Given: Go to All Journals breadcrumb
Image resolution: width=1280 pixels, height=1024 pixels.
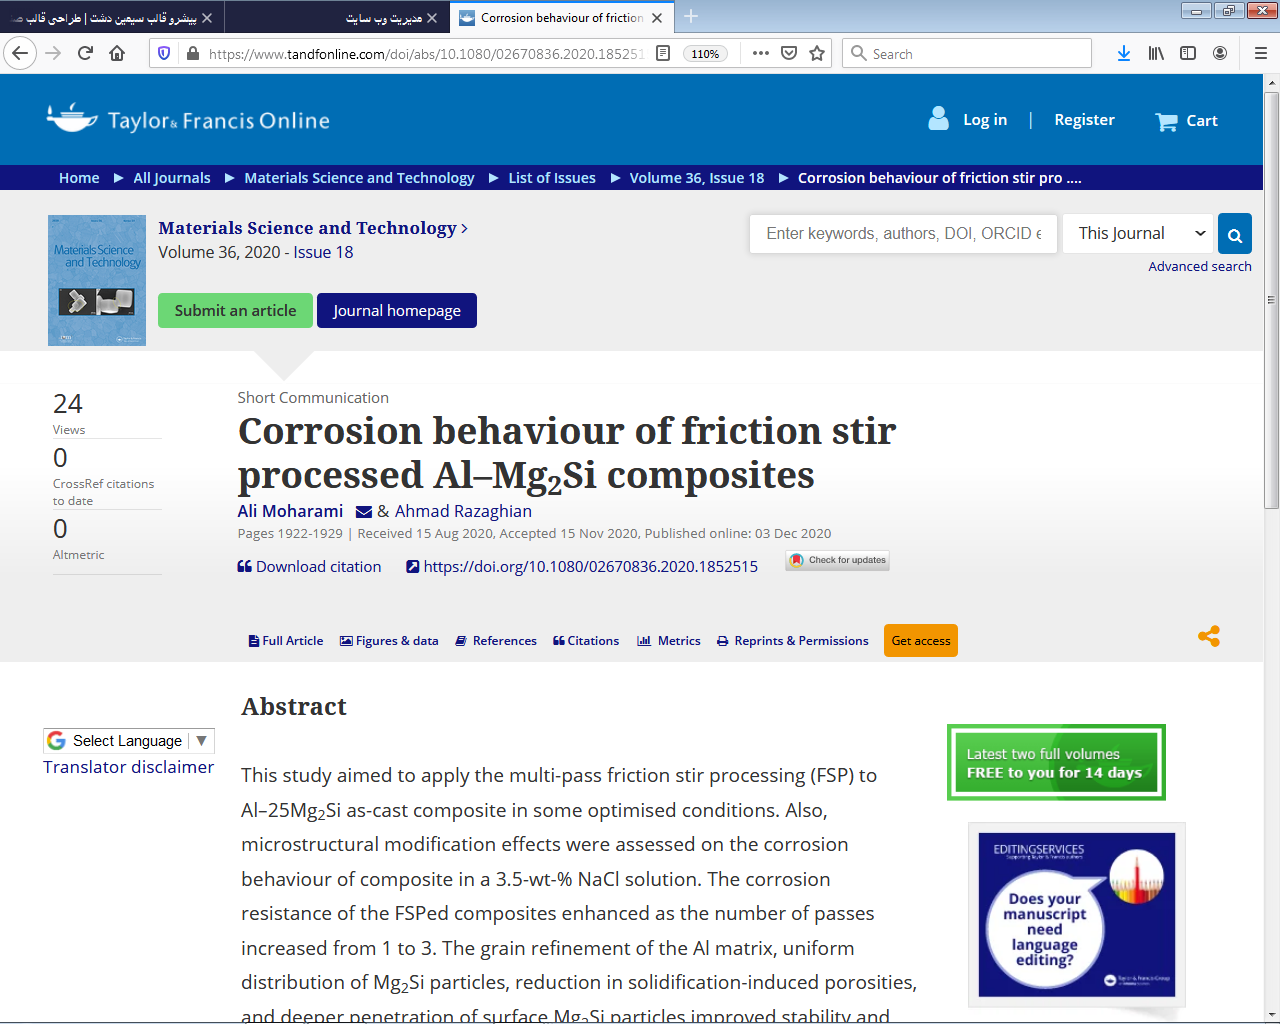Looking at the screenshot, I should coord(172,178).
